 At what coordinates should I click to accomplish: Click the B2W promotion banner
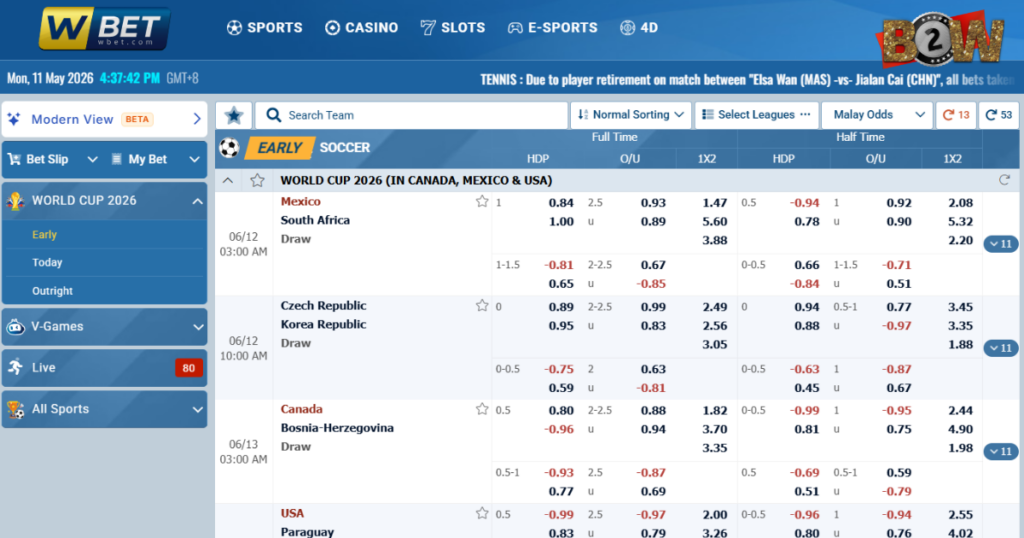click(x=942, y=39)
